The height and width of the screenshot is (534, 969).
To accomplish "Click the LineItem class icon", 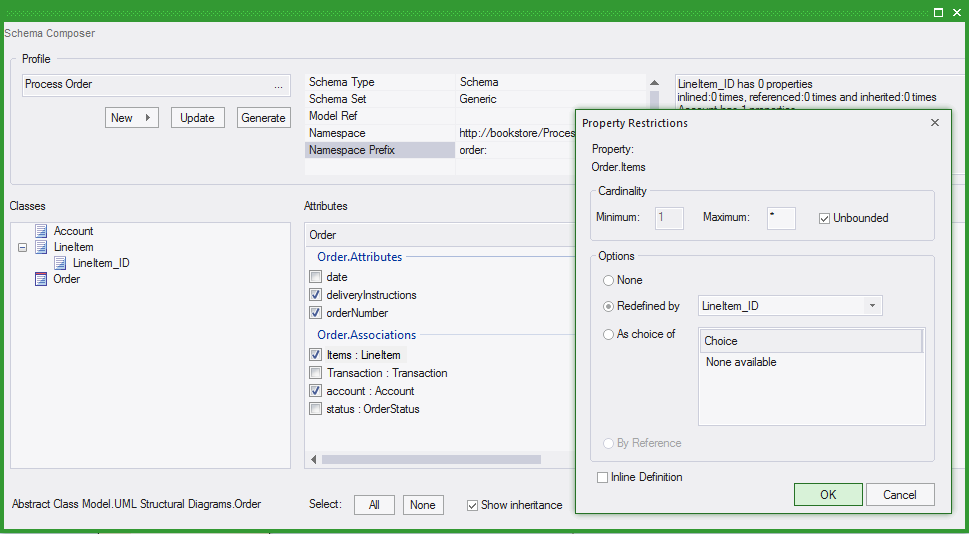I will pos(41,247).
